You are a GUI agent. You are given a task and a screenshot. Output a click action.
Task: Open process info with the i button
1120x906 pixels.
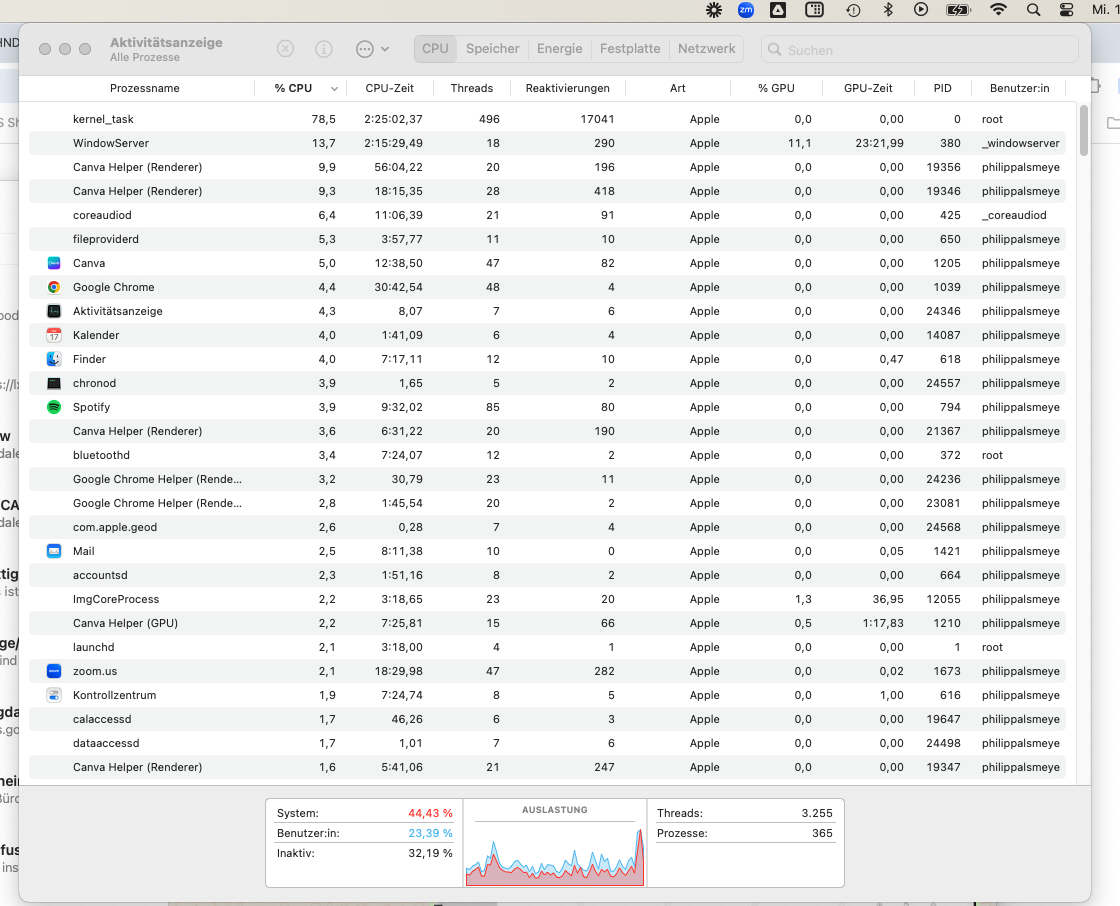point(324,49)
